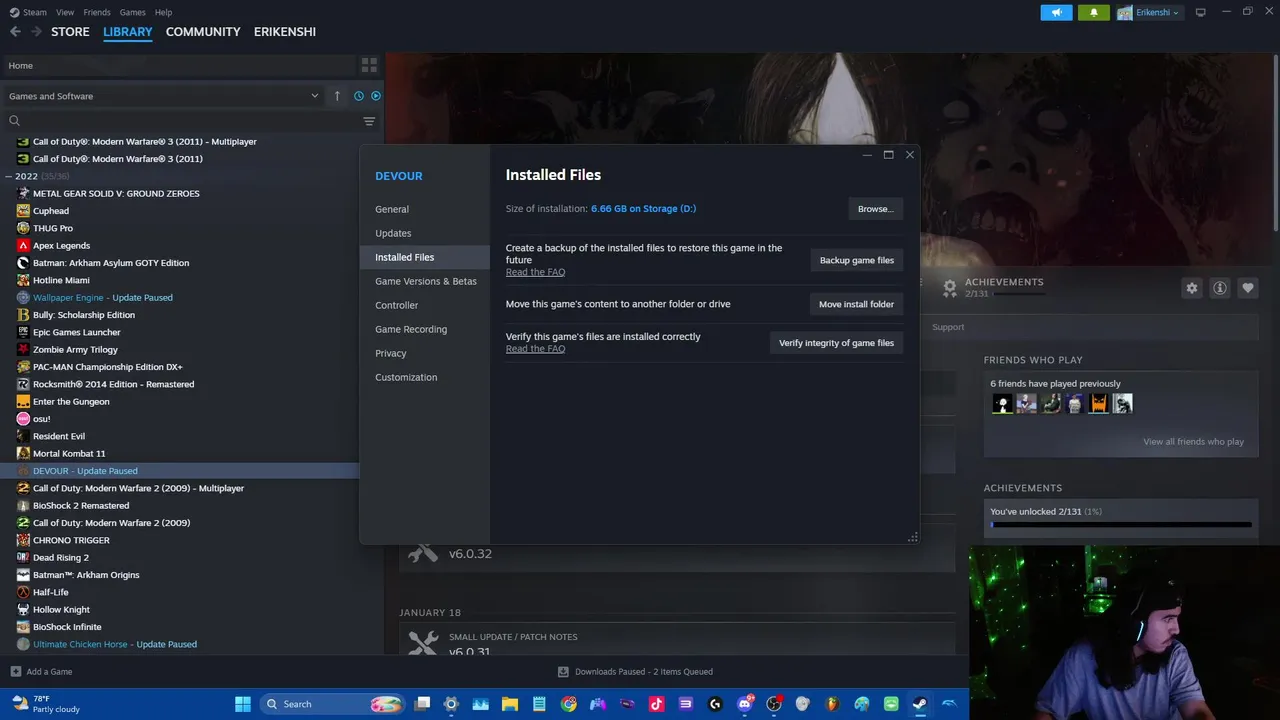Change the sort direction with the up arrow
The width and height of the screenshot is (1280, 720).
(x=337, y=96)
